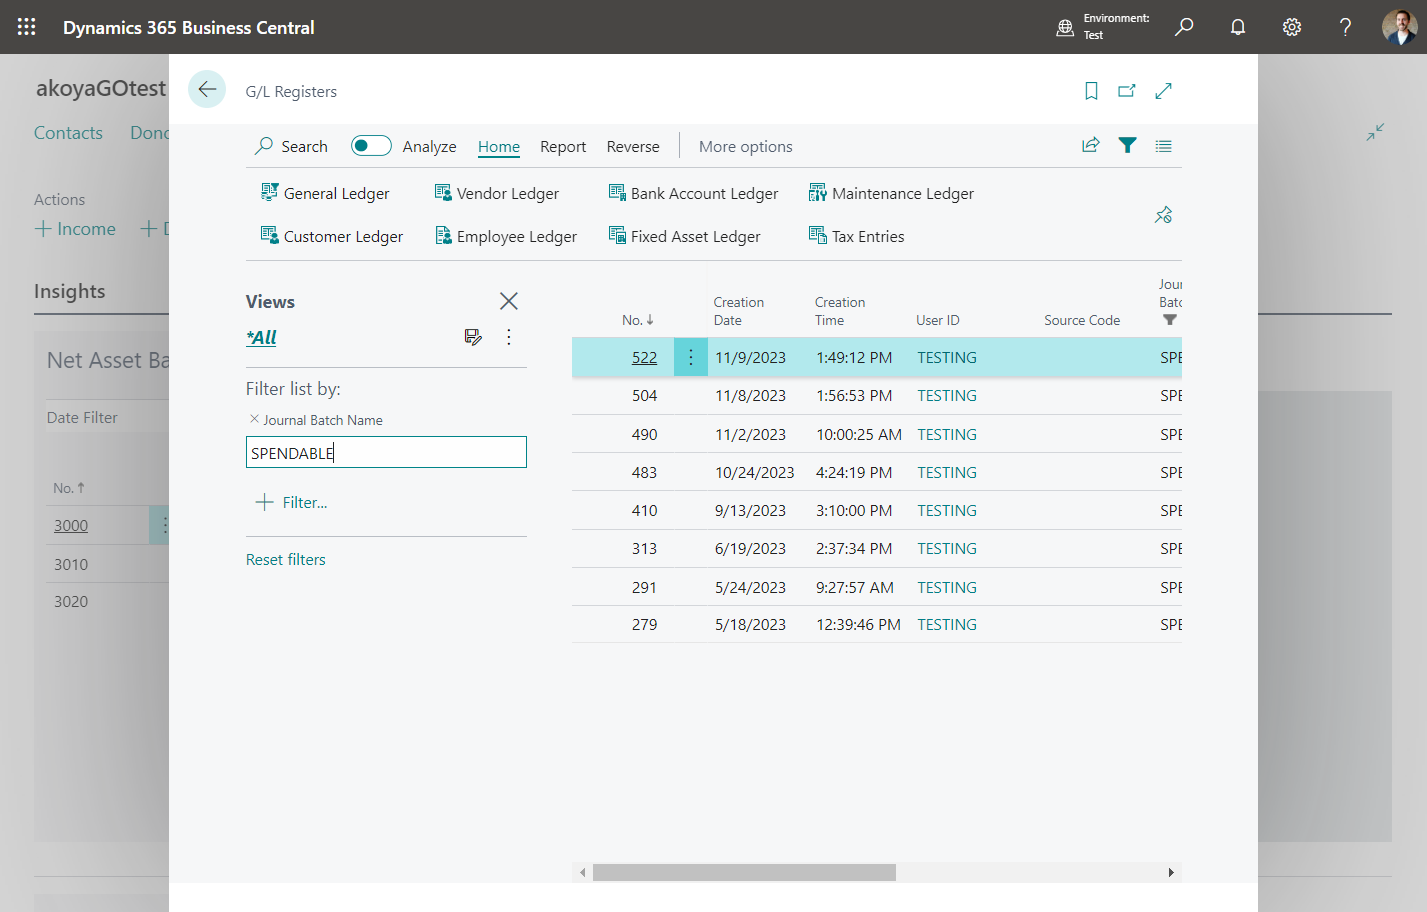Go back with the arrow button
The image size is (1427, 912).
207,89
